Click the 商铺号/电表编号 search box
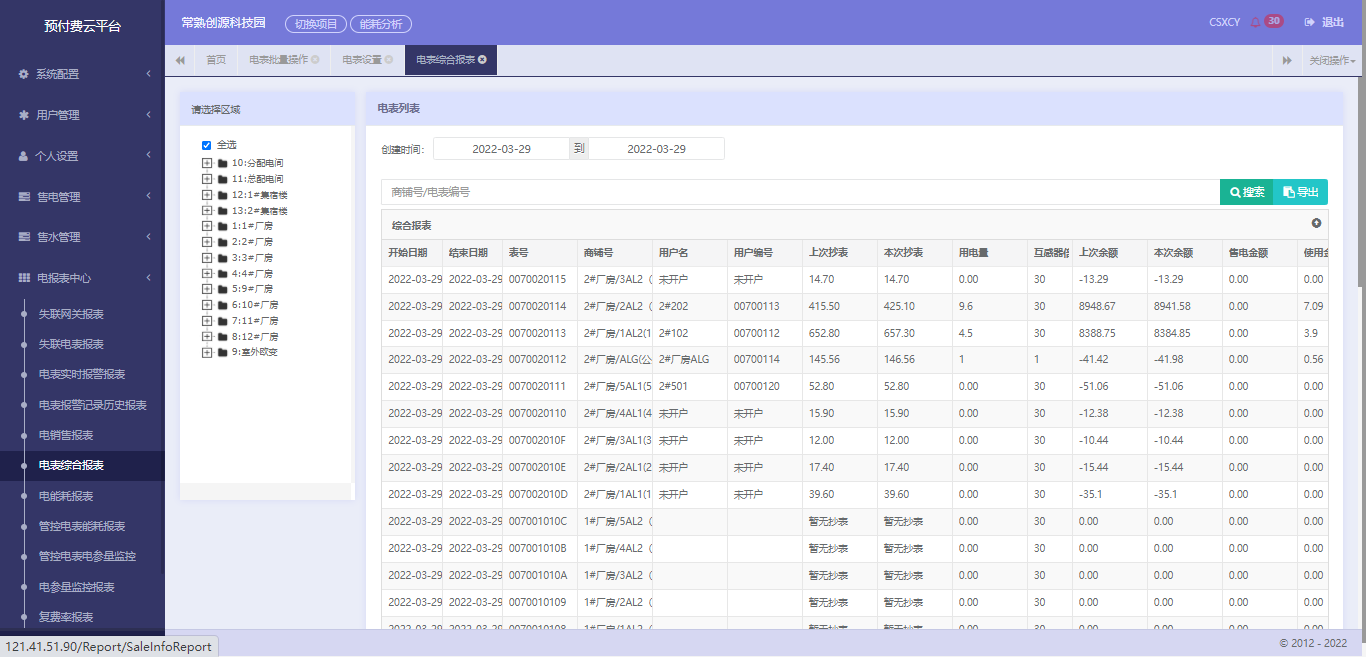Viewport: 1366px width, 657px height. pos(800,192)
